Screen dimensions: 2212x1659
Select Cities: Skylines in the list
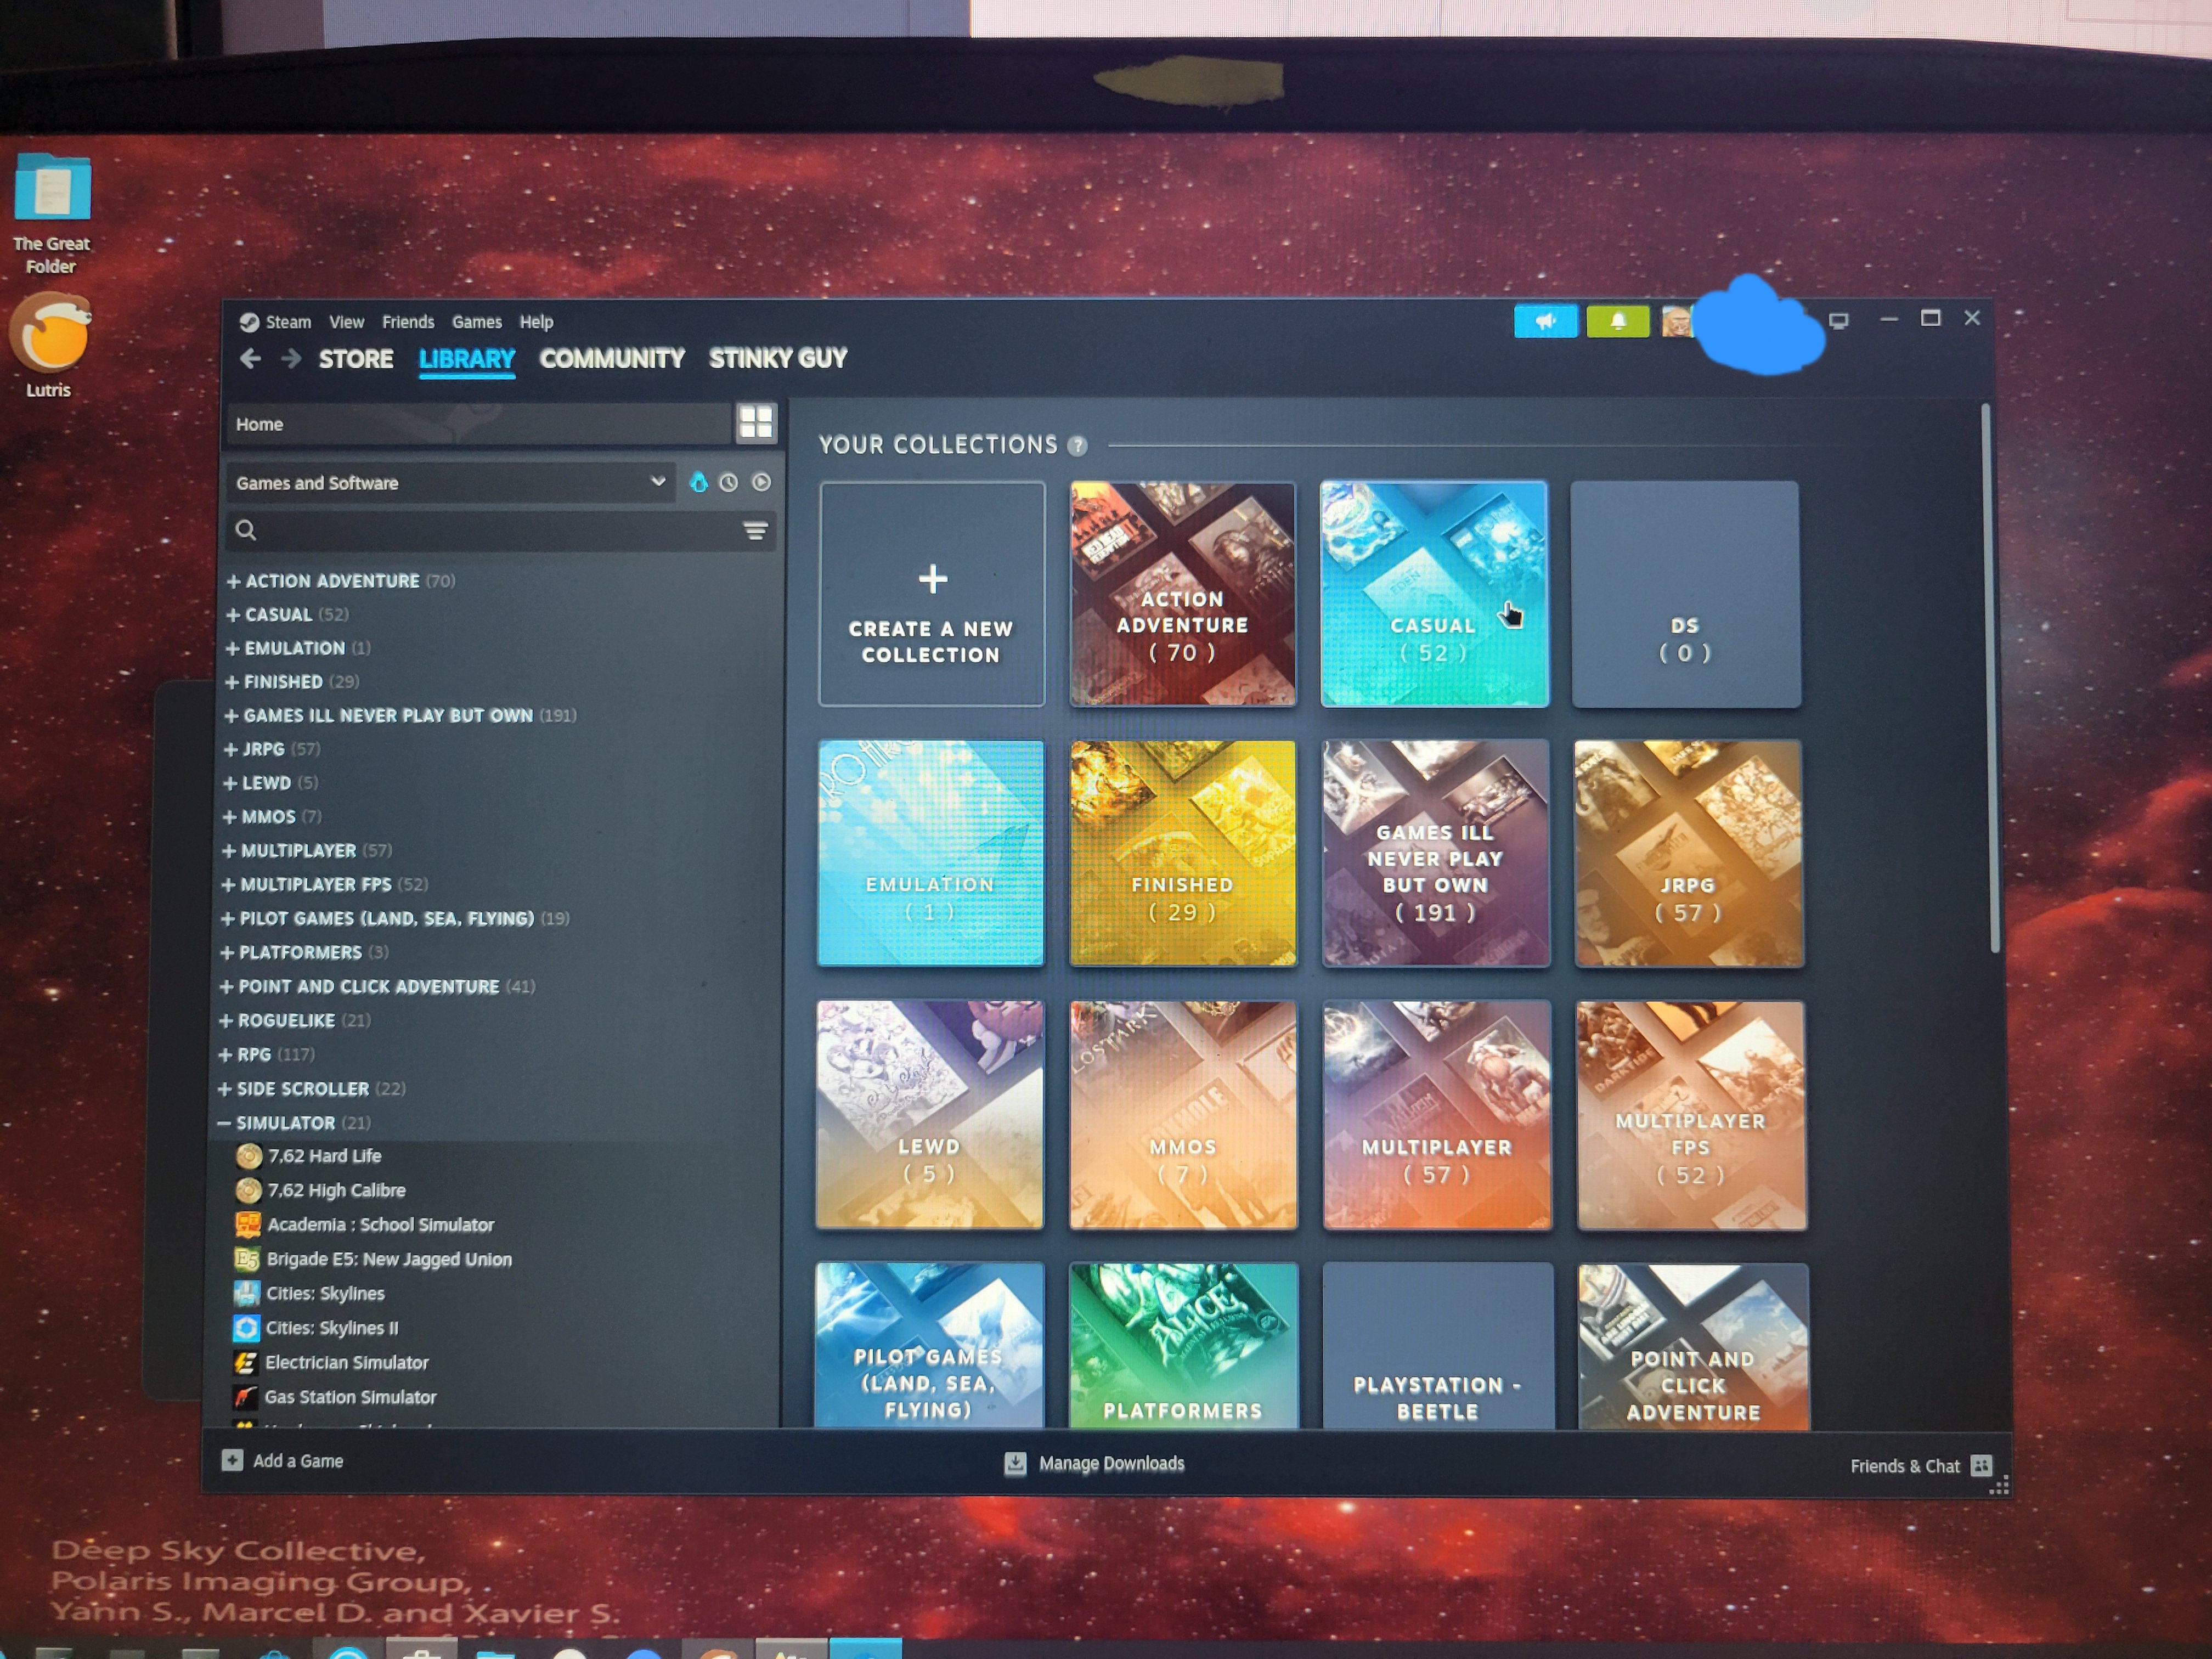click(325, 1294)
